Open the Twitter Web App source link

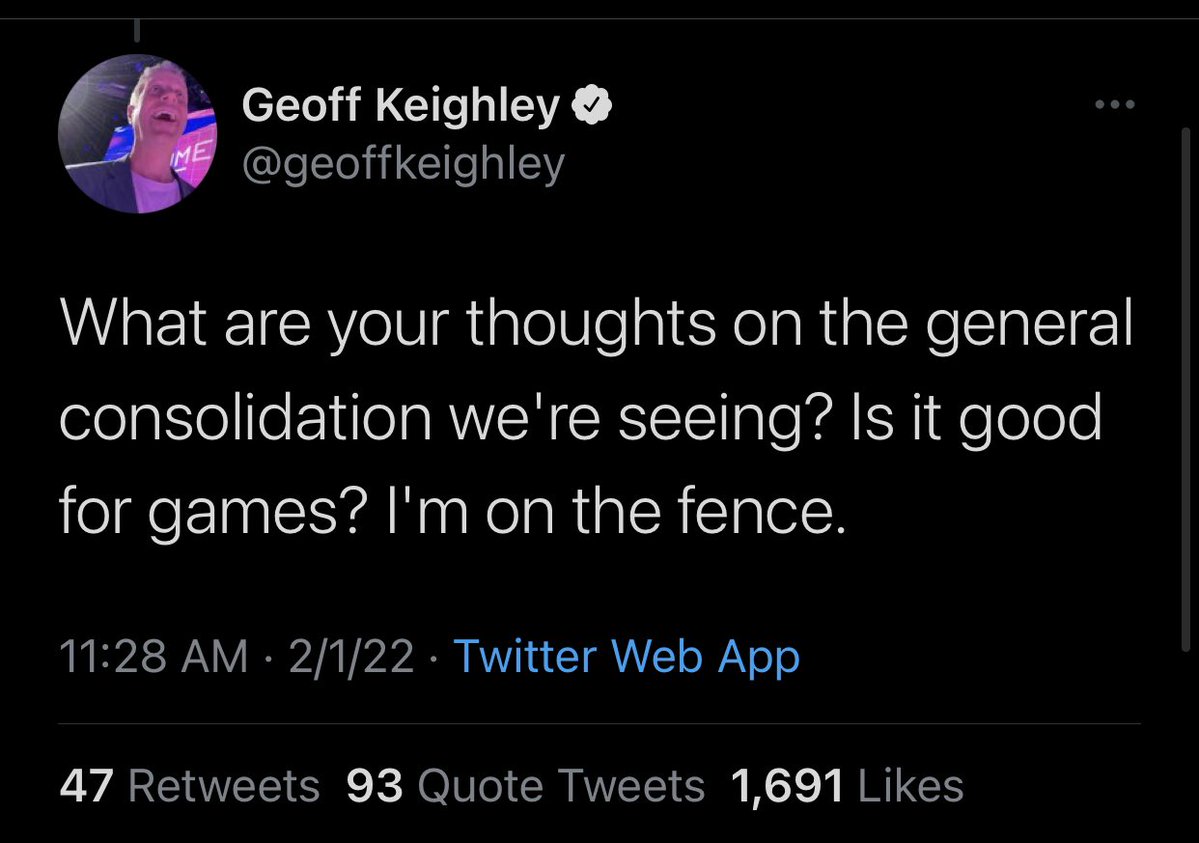tap(626, 657)
